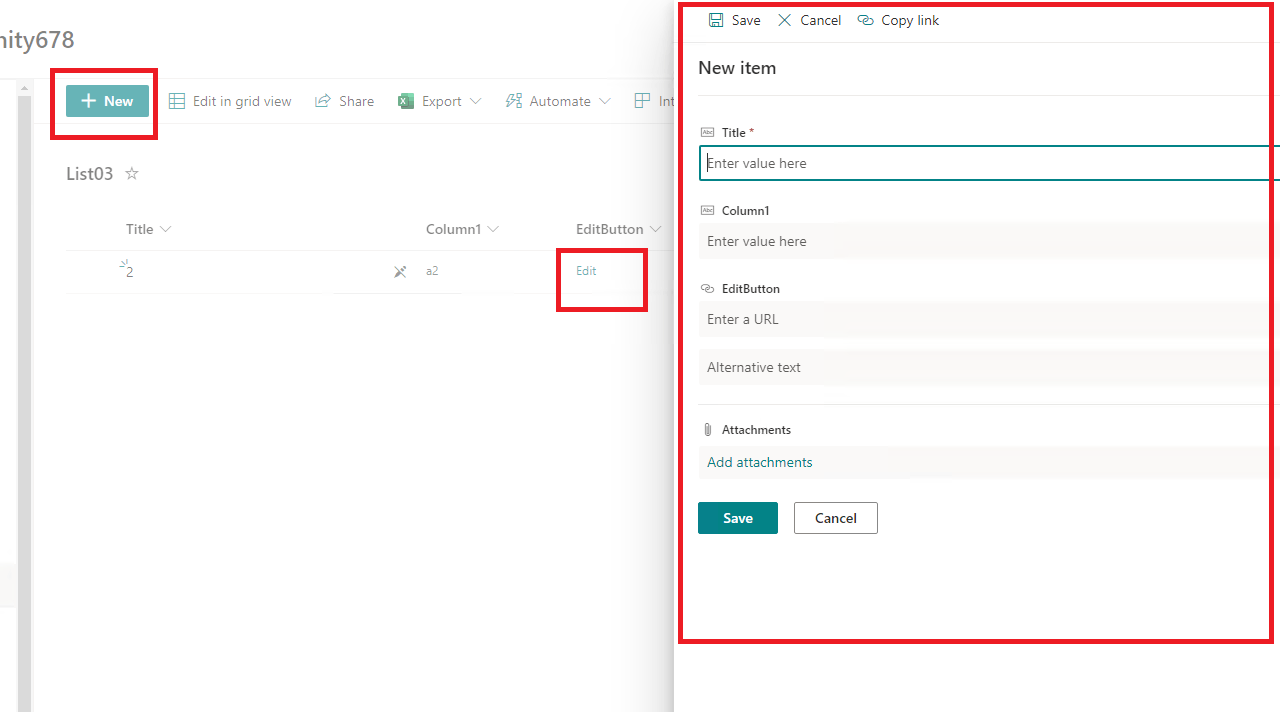Screen dimensions: 1280x712
Task: Open list item titled 2
Action: pyautogui.click(x=130, y=271)
